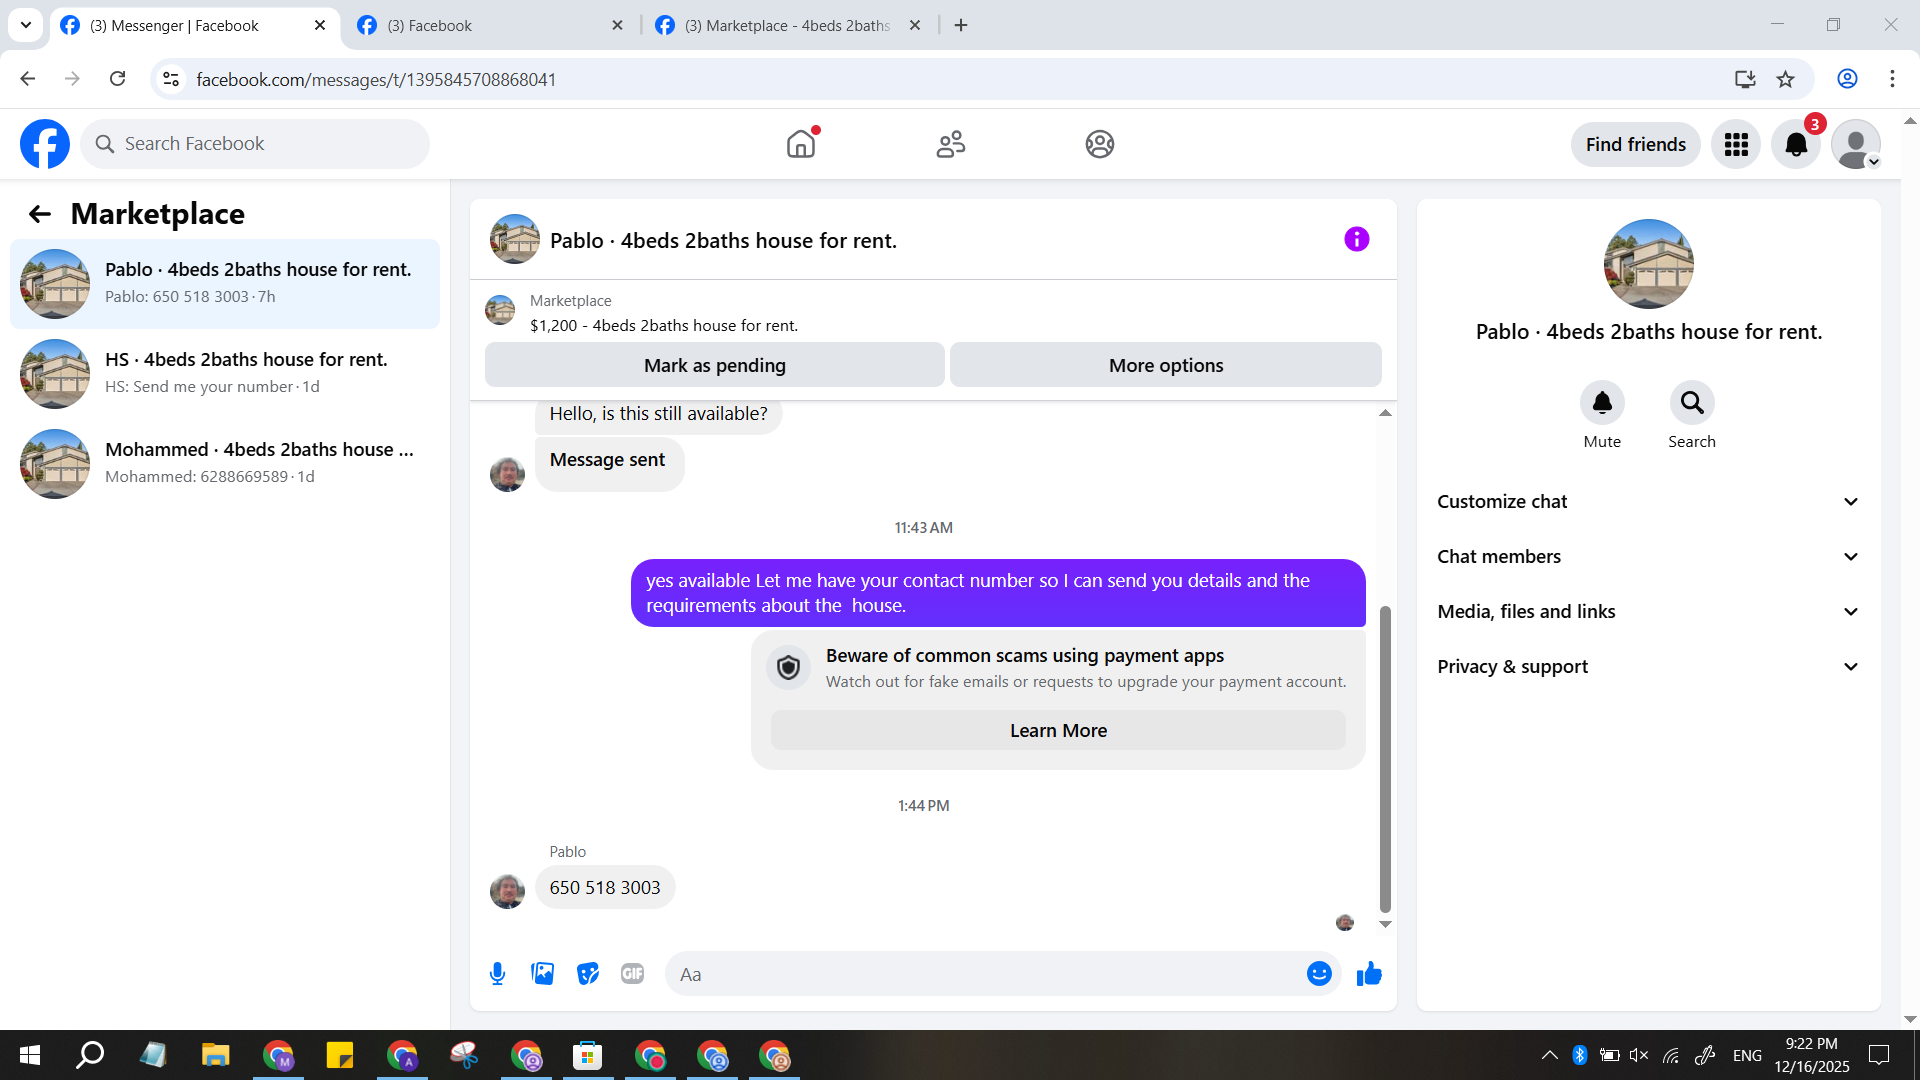The image size is (1920, 1080).
Task: View site information icon in address bar
Action: click(x=171, y=79)
